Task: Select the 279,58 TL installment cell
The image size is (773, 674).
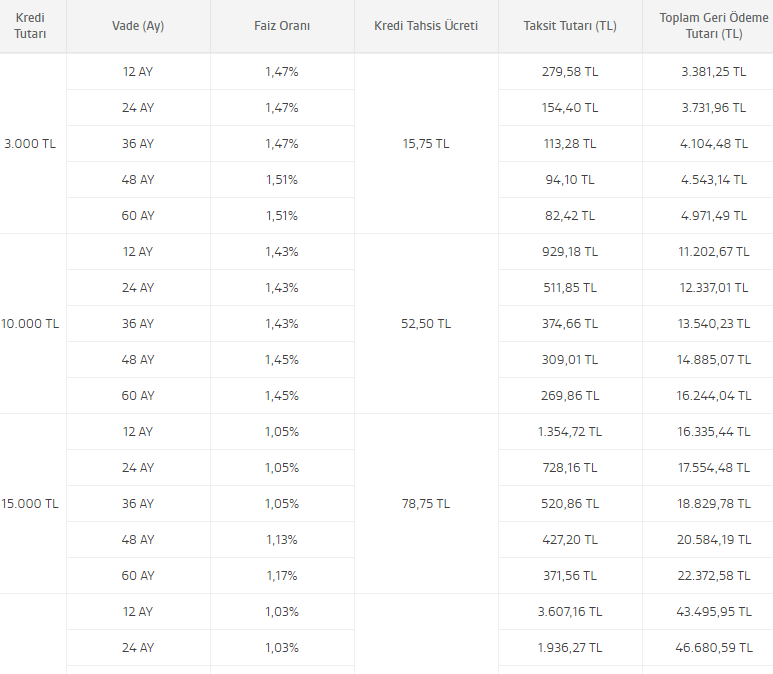Action: click(x=570, y=72)
